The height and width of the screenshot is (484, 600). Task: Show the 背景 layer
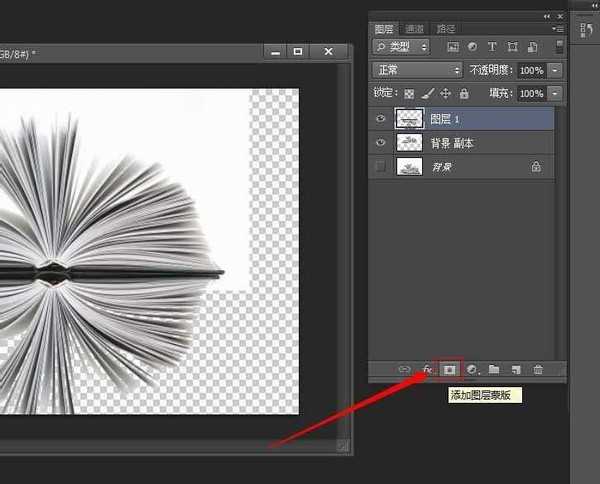click(x=380, y=167)
